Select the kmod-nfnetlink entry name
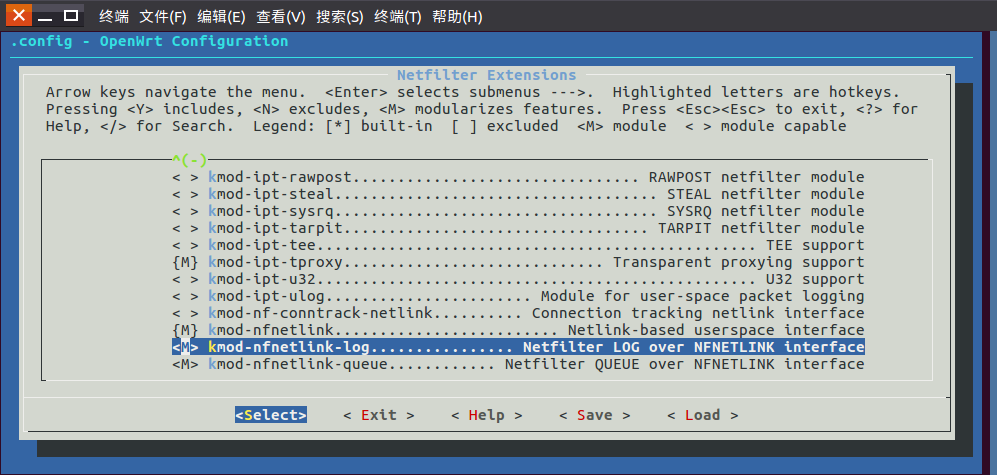The height and width of the screenshot is (475, 997). click(271, 331)
